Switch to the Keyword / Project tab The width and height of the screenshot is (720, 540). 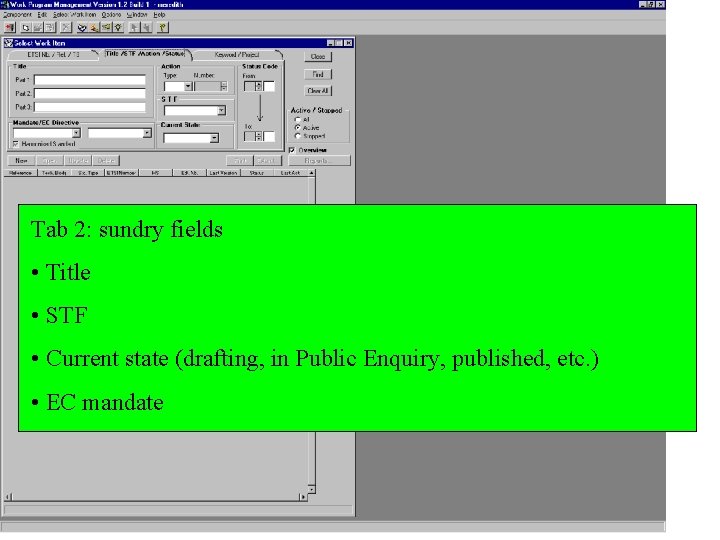click(237, 55)
